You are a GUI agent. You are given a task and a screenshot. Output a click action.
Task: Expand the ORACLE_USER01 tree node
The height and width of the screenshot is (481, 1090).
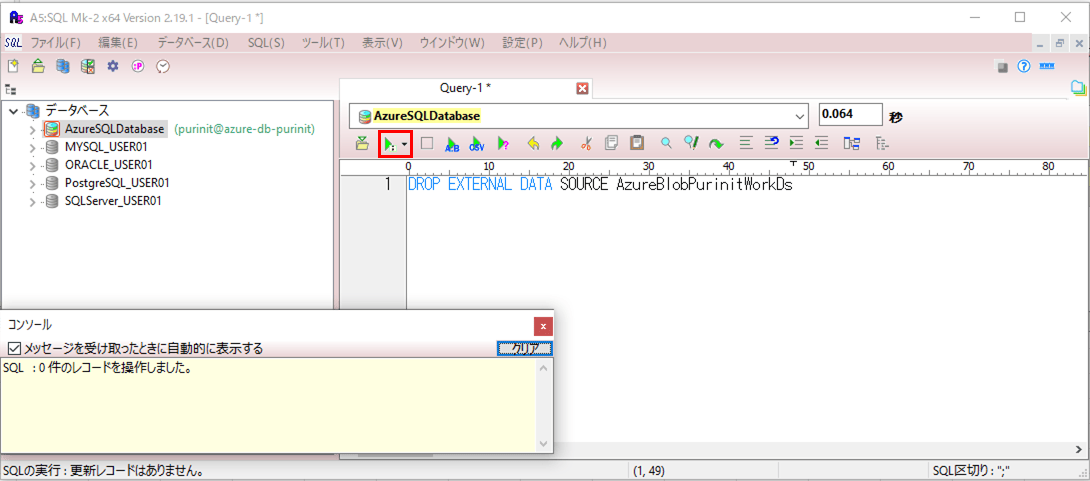point(32,165)
